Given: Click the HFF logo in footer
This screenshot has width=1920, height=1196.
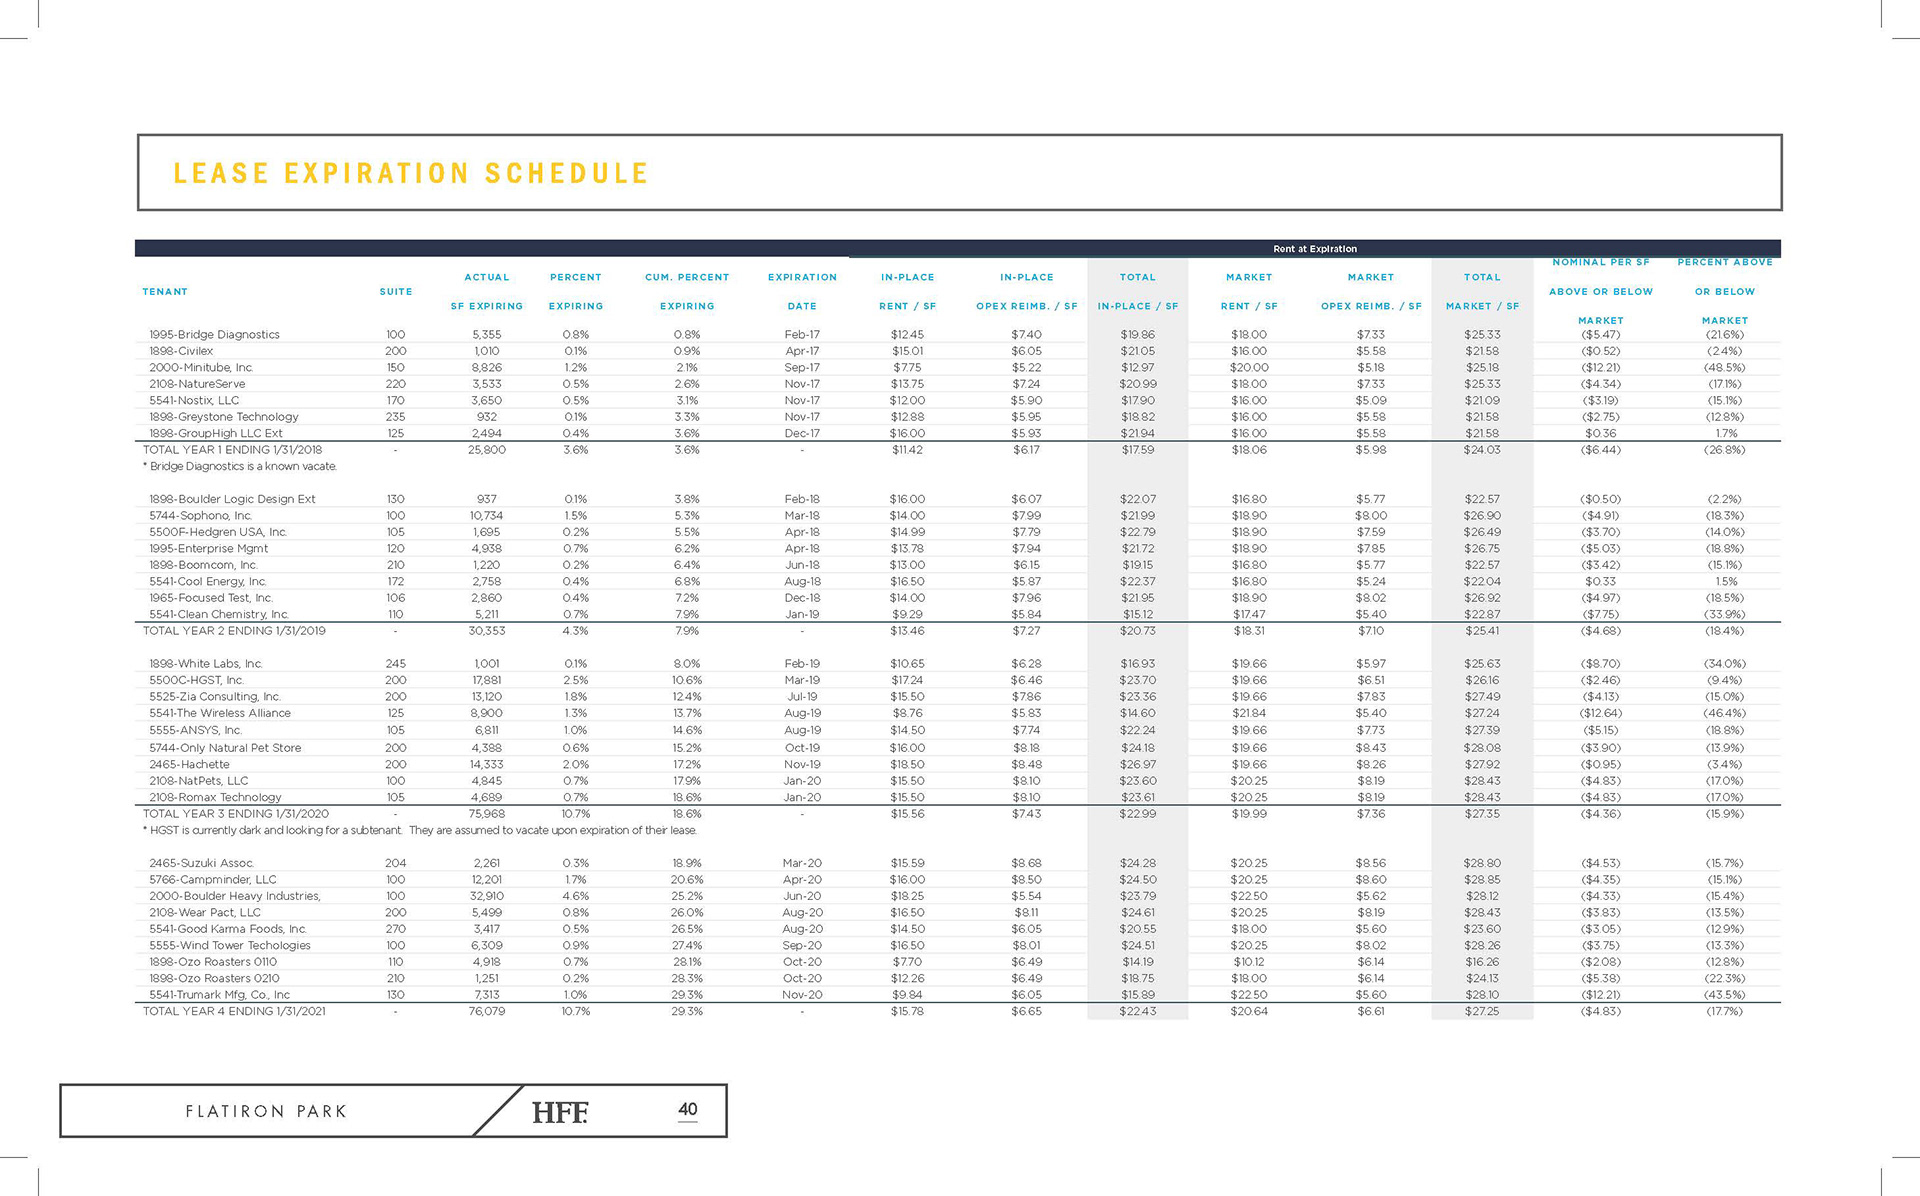Looking at the screenshot, I should click(560, 1112).
